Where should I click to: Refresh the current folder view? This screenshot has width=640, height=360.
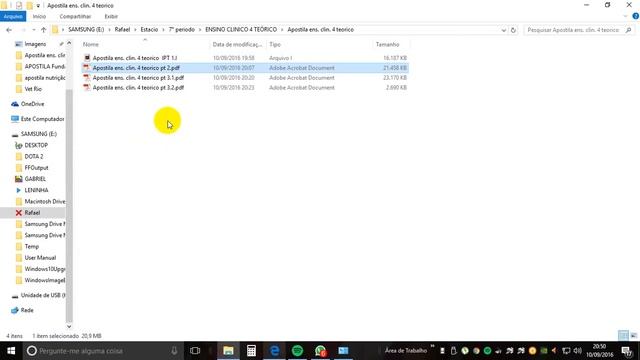513,30
